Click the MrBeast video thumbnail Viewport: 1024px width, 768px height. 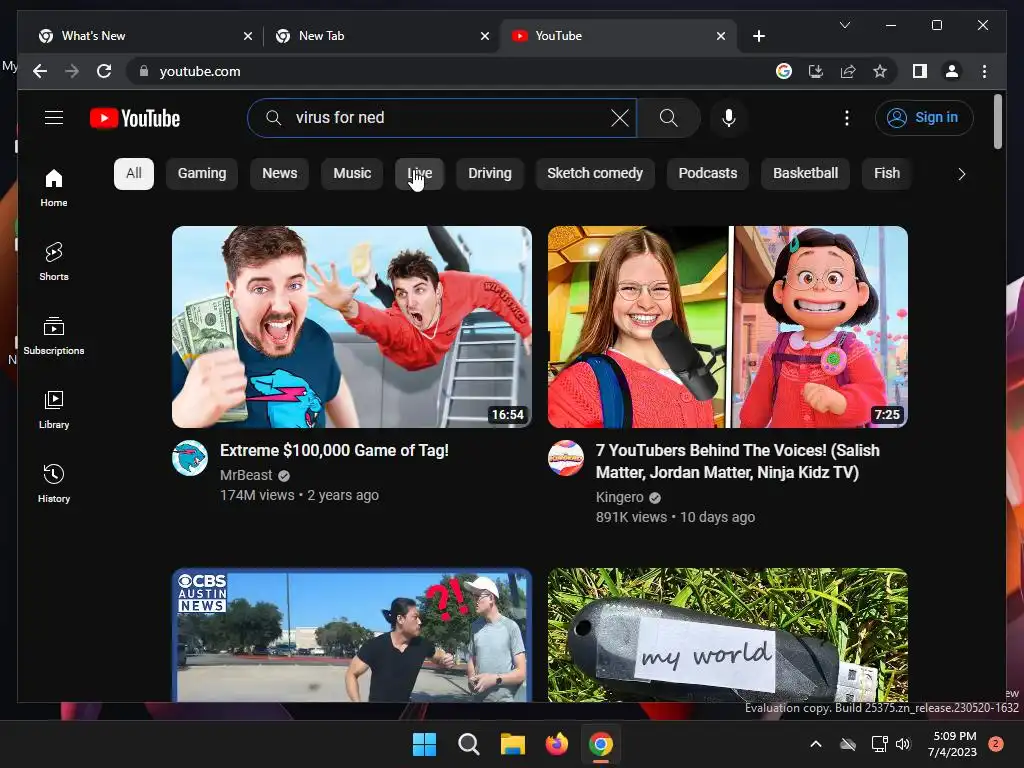tap(352, 327)
